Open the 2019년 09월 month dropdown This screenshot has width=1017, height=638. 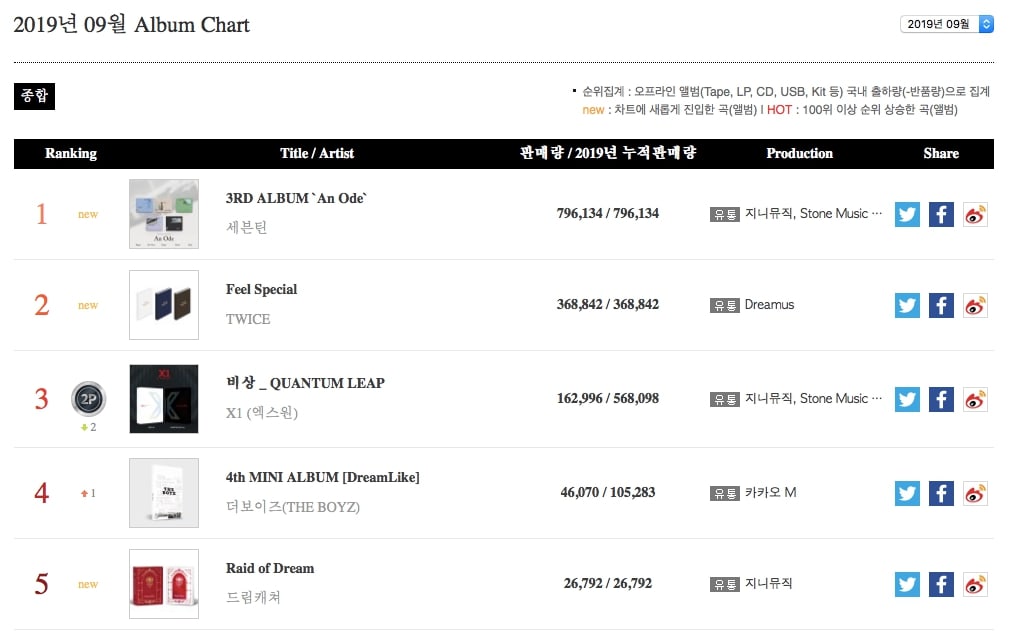pyautogui.click(x=947, y=24)
